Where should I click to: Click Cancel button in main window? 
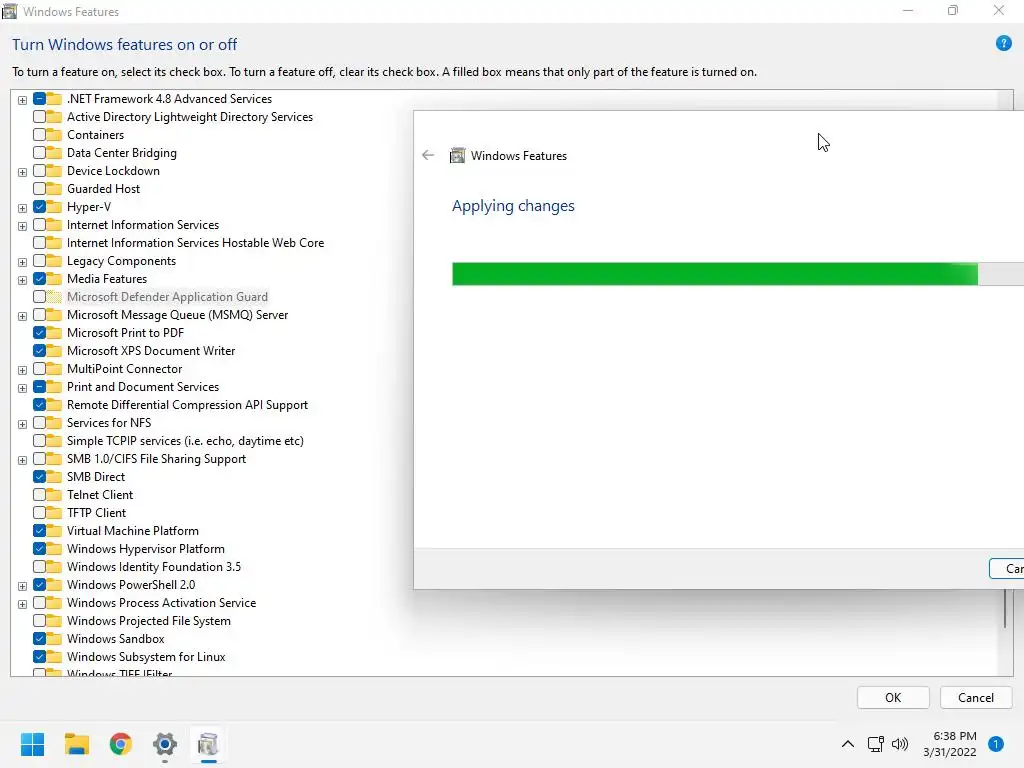976,697
